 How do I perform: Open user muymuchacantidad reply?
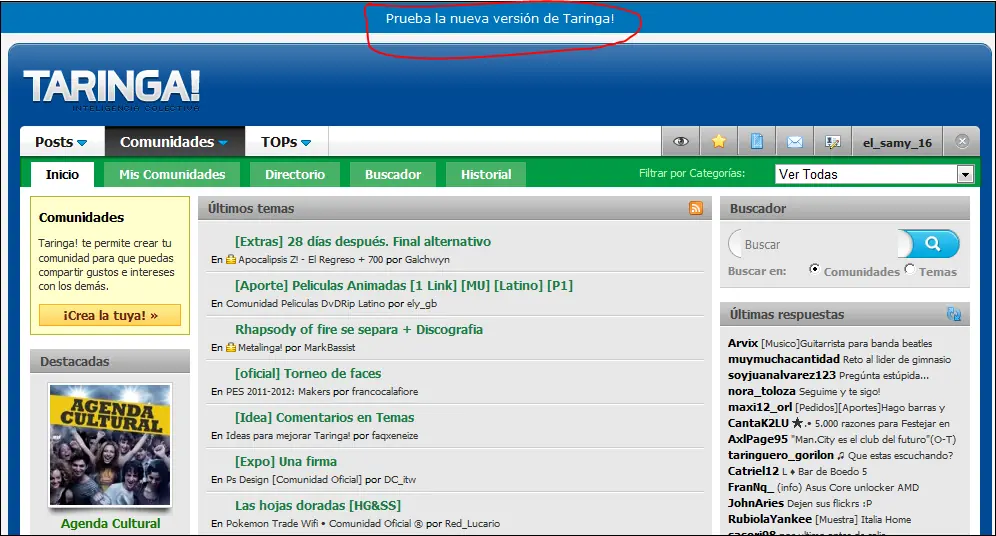tap(839, 359)
